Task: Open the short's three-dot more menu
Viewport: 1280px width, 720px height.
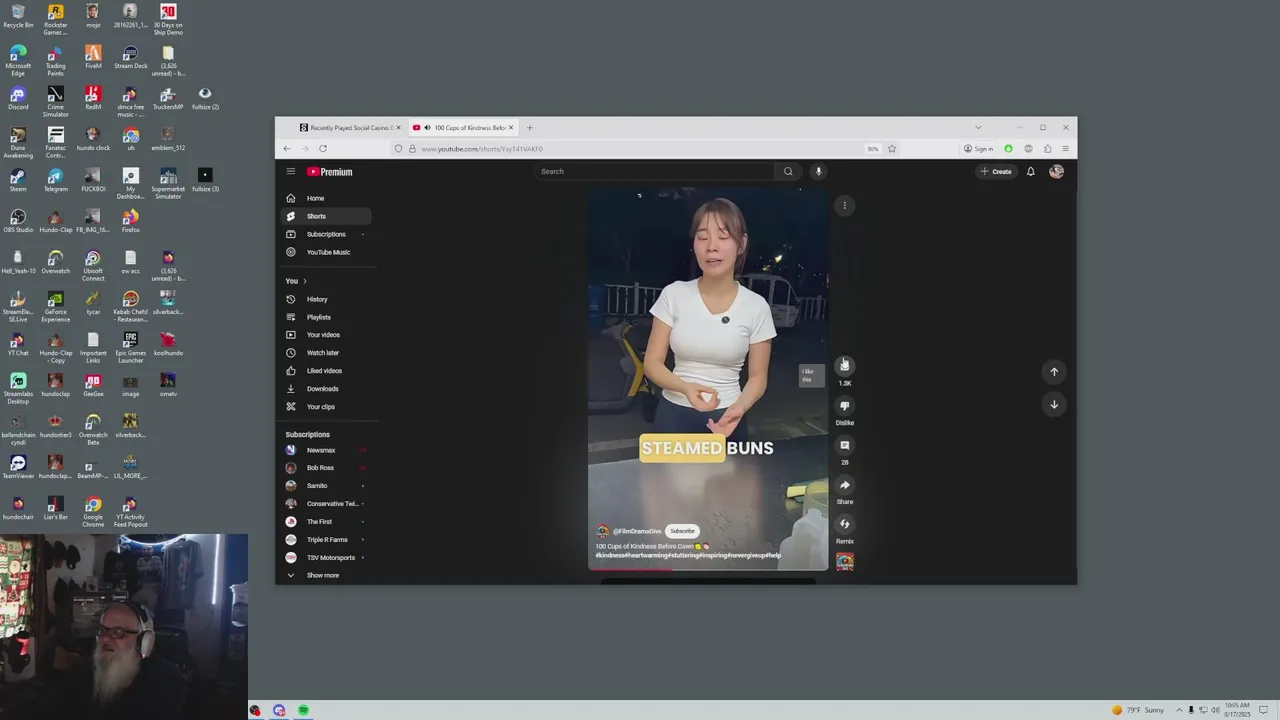Action: (844, 206)
